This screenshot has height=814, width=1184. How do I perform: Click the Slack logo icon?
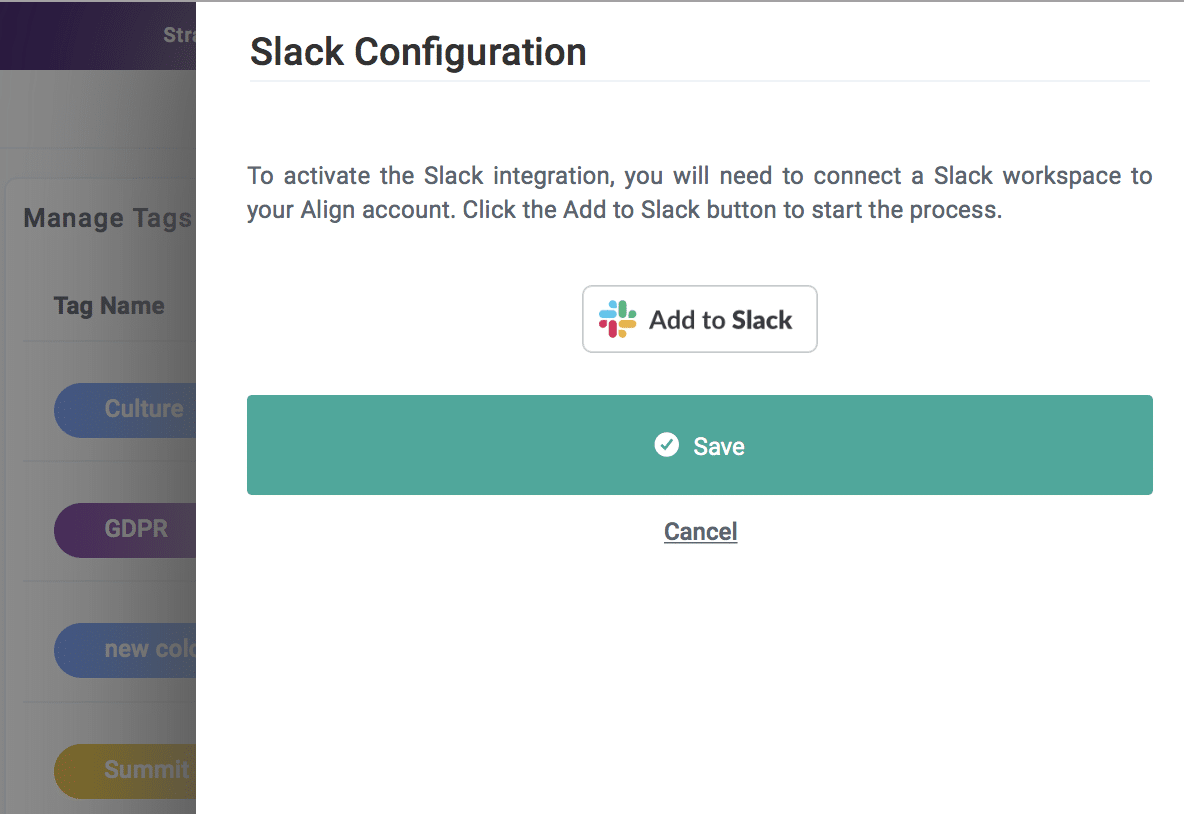point(617,319)
